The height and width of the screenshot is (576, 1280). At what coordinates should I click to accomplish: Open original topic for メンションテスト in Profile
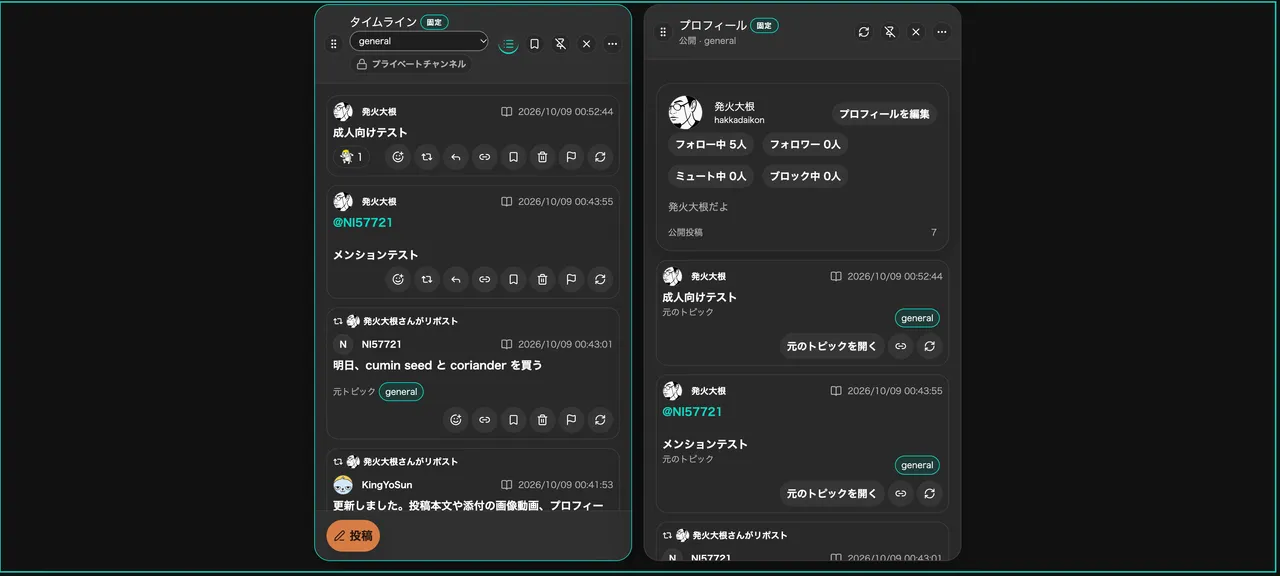(832, 493)
